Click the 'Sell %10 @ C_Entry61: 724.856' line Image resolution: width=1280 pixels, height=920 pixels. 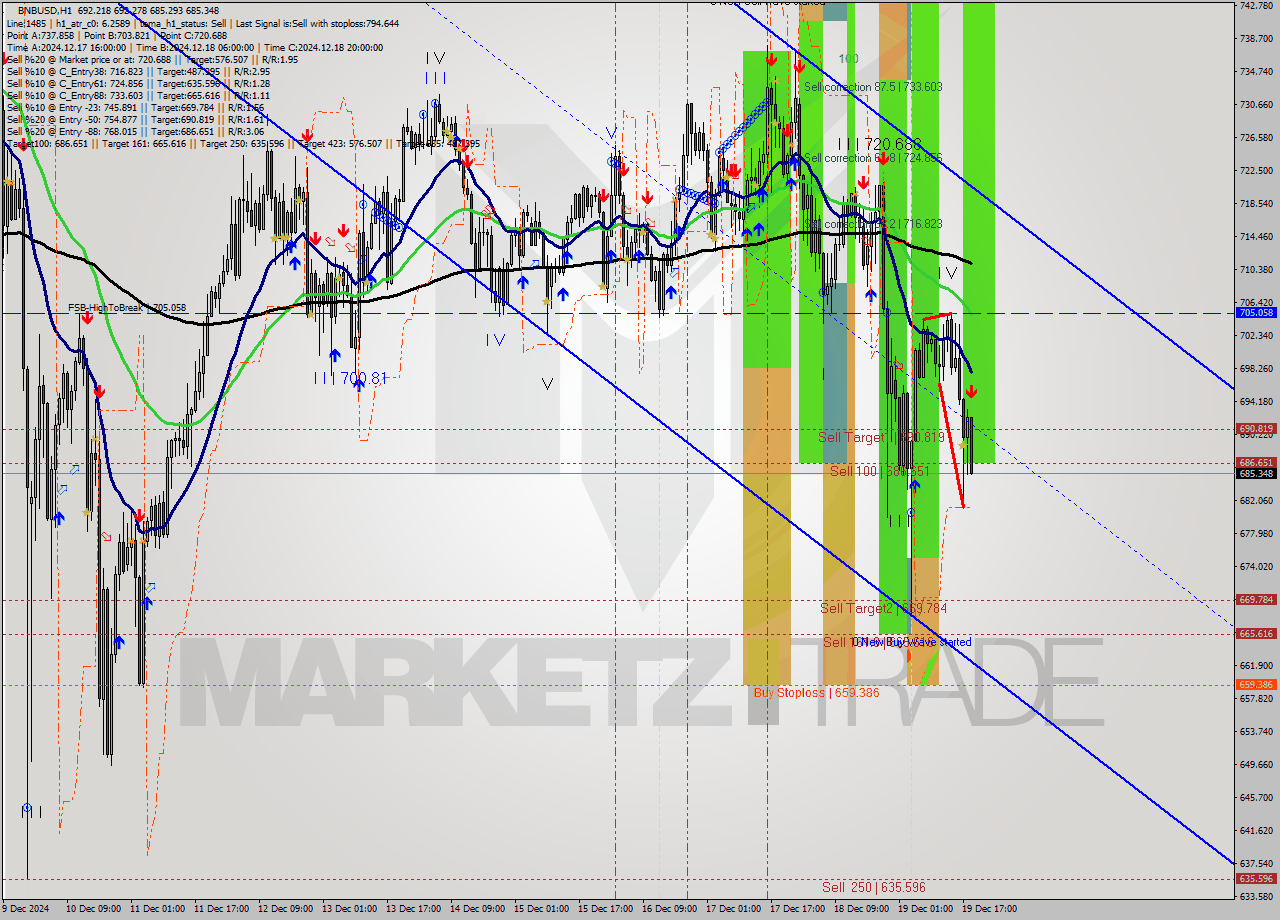coord(138,83)
